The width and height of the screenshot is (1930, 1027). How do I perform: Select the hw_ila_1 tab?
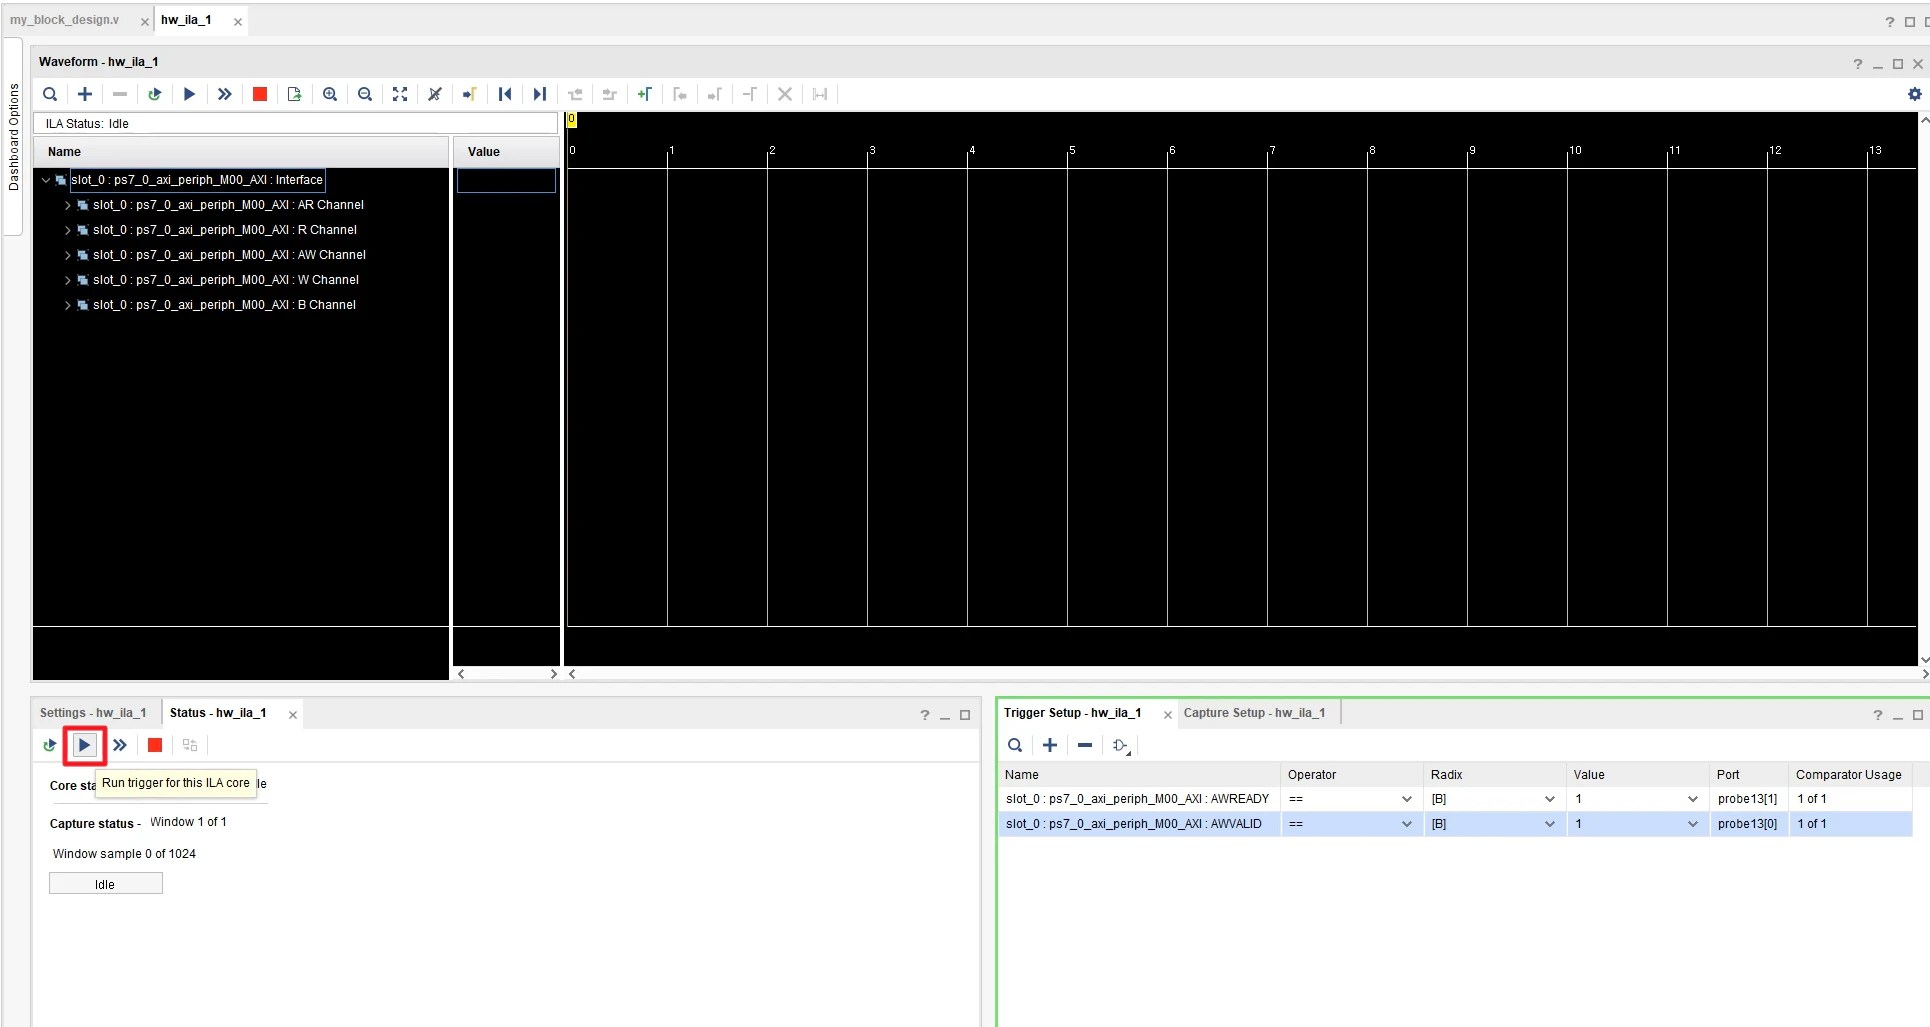tap(187, 20)
